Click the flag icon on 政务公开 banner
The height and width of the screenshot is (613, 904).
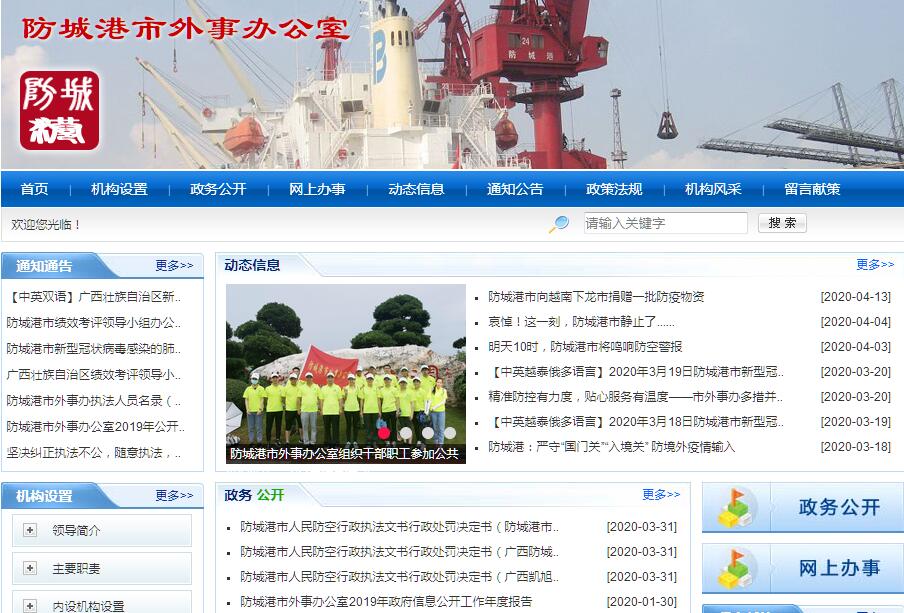coord(734,508)
